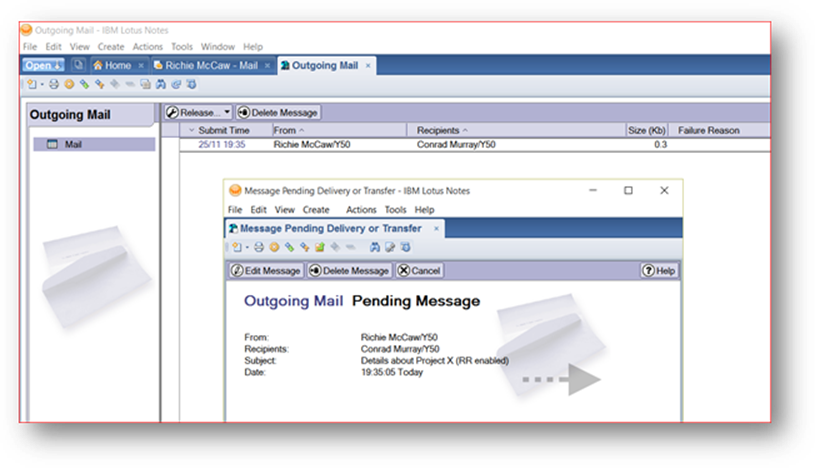The width and height of the screenshot is (815, 468).
Task: Sort by the Submit Time column
Action: coord(224,131)
